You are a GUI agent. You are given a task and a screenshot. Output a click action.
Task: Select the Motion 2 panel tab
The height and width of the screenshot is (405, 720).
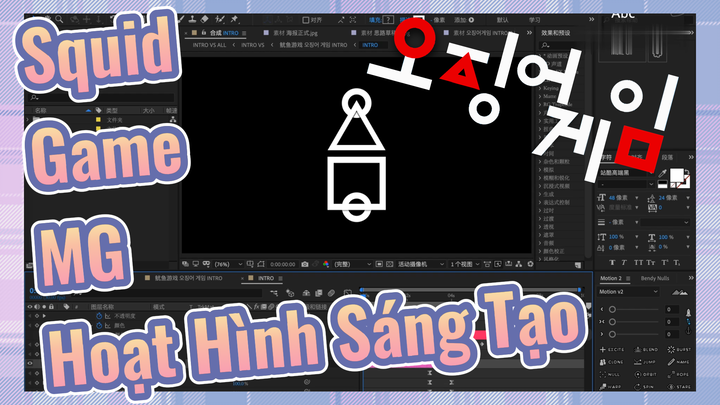[610, 278]
